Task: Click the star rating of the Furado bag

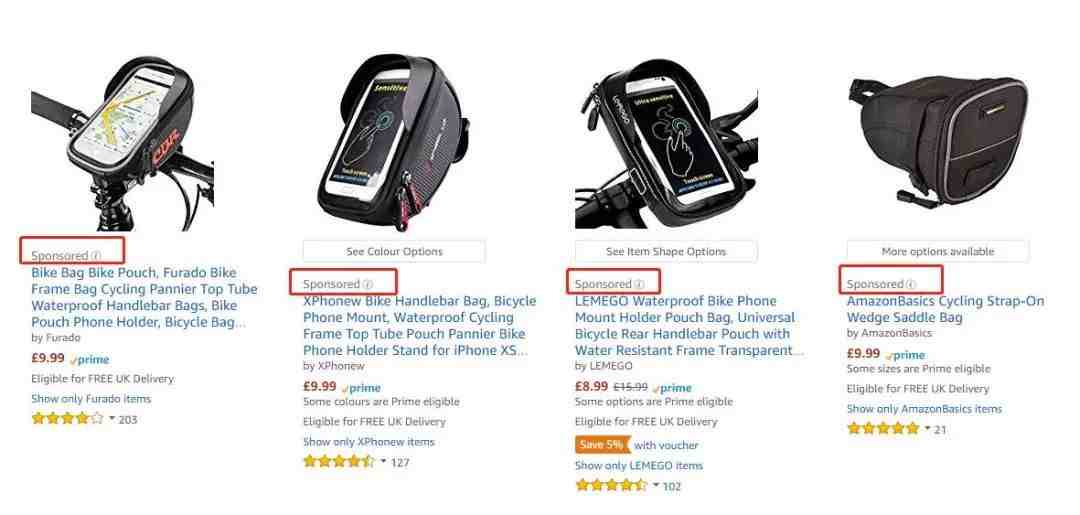Action: pos(68,418)
